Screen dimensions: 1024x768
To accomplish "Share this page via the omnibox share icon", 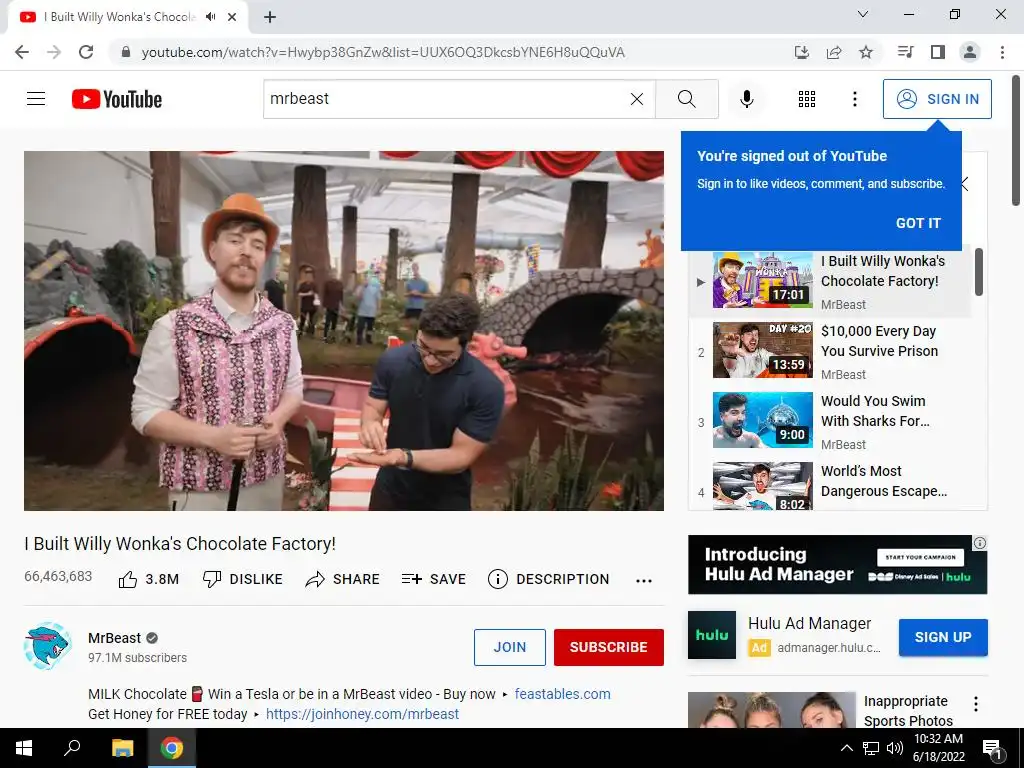I will pyautogui.click(x=833, y=52).
